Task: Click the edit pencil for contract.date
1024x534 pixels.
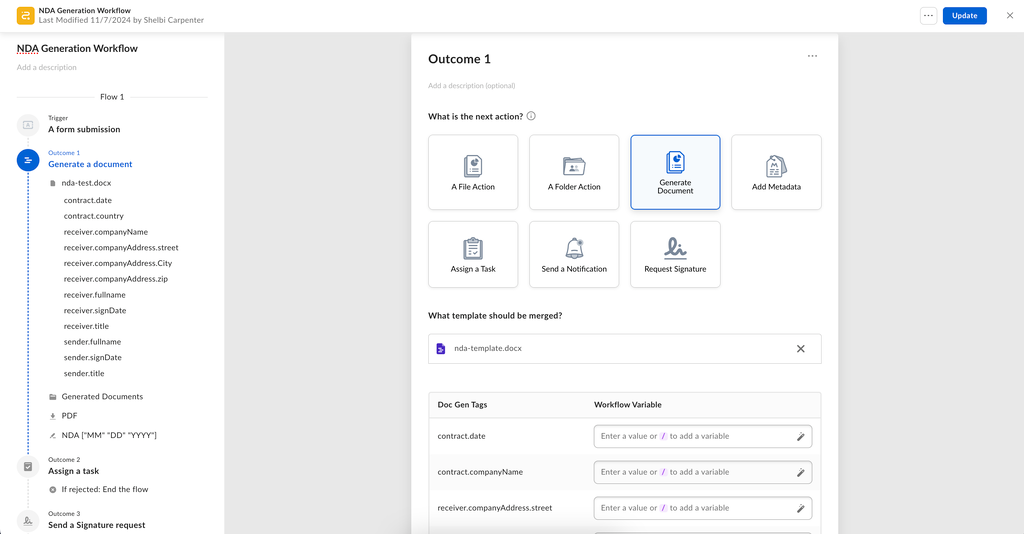Action: click(x=800, y=437)
